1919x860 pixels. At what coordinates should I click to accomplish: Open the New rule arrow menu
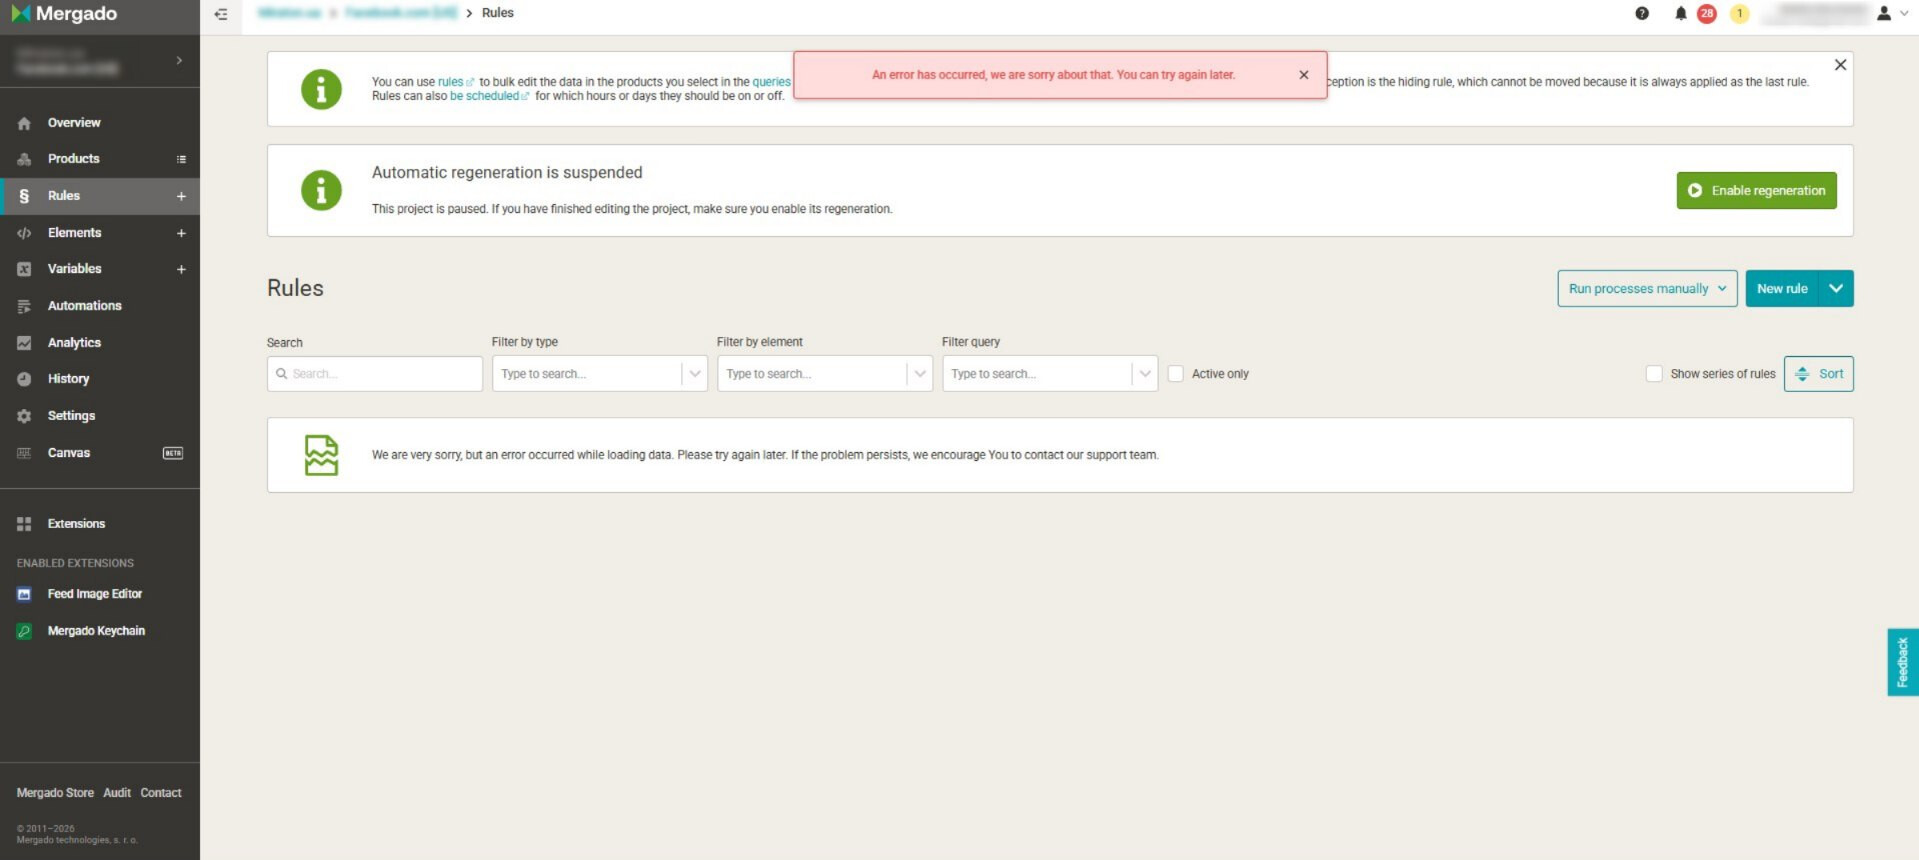click(x=1835, y=289)
